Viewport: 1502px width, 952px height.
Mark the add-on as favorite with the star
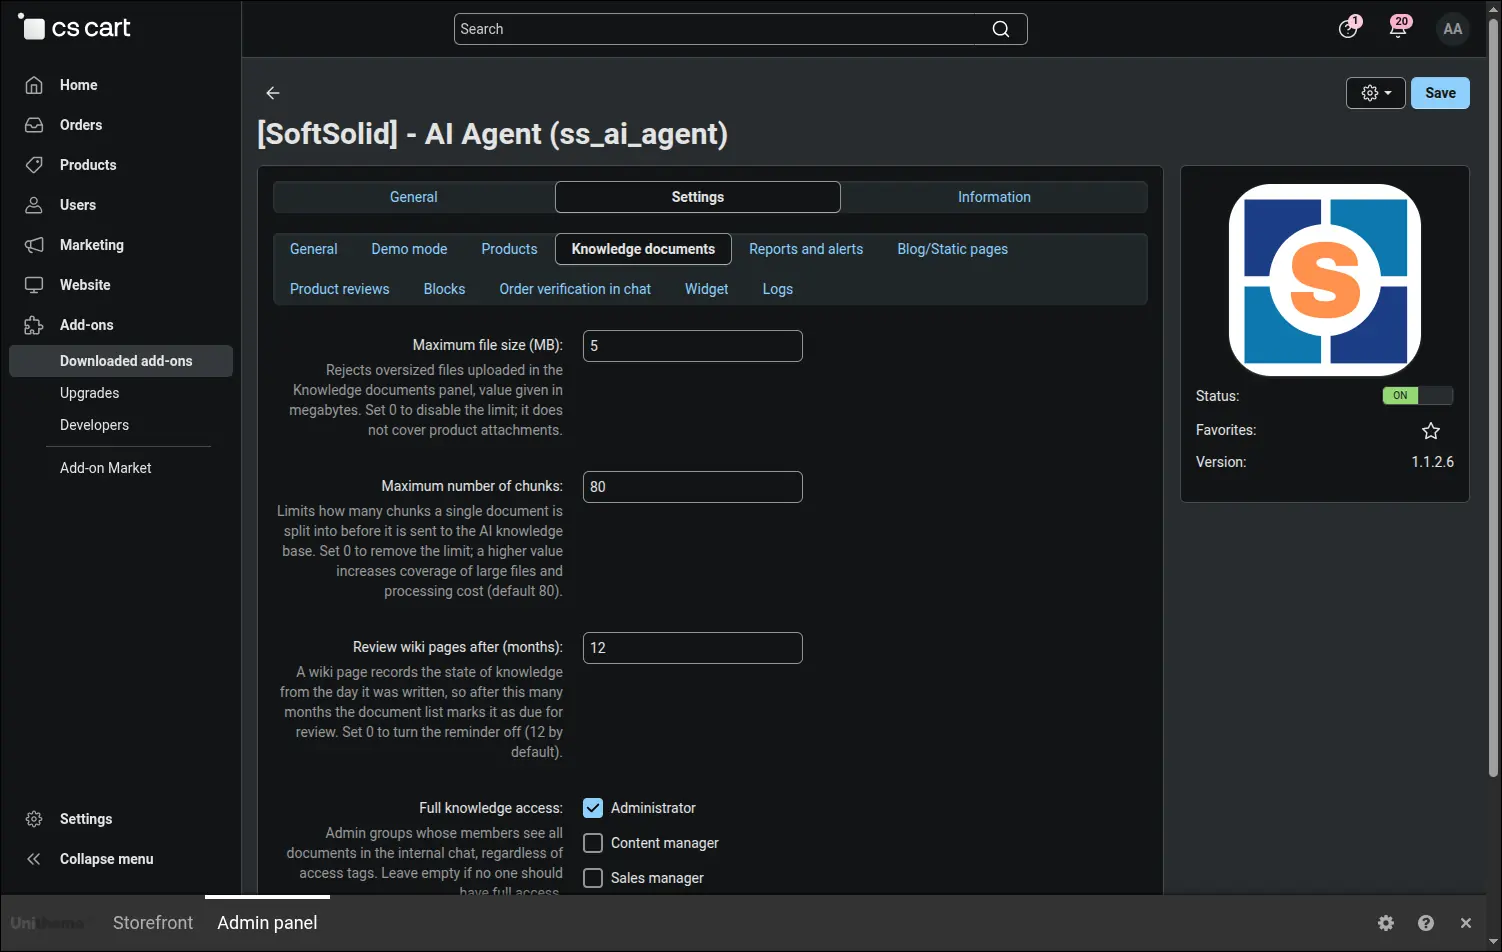(1431, 431)
